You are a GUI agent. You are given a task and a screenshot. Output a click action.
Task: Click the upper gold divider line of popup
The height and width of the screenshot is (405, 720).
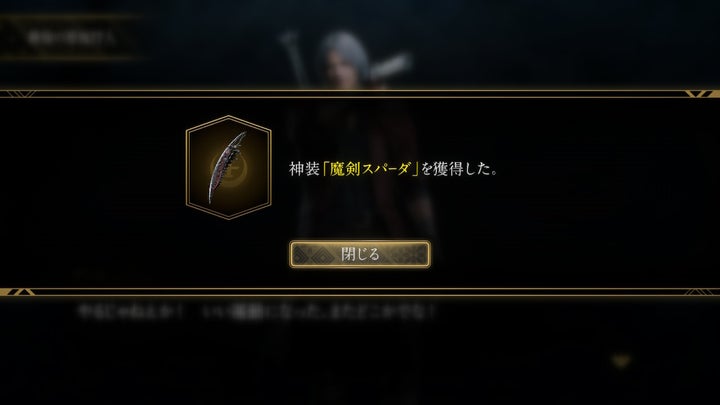pyautogui.click(x=360, y=94)
